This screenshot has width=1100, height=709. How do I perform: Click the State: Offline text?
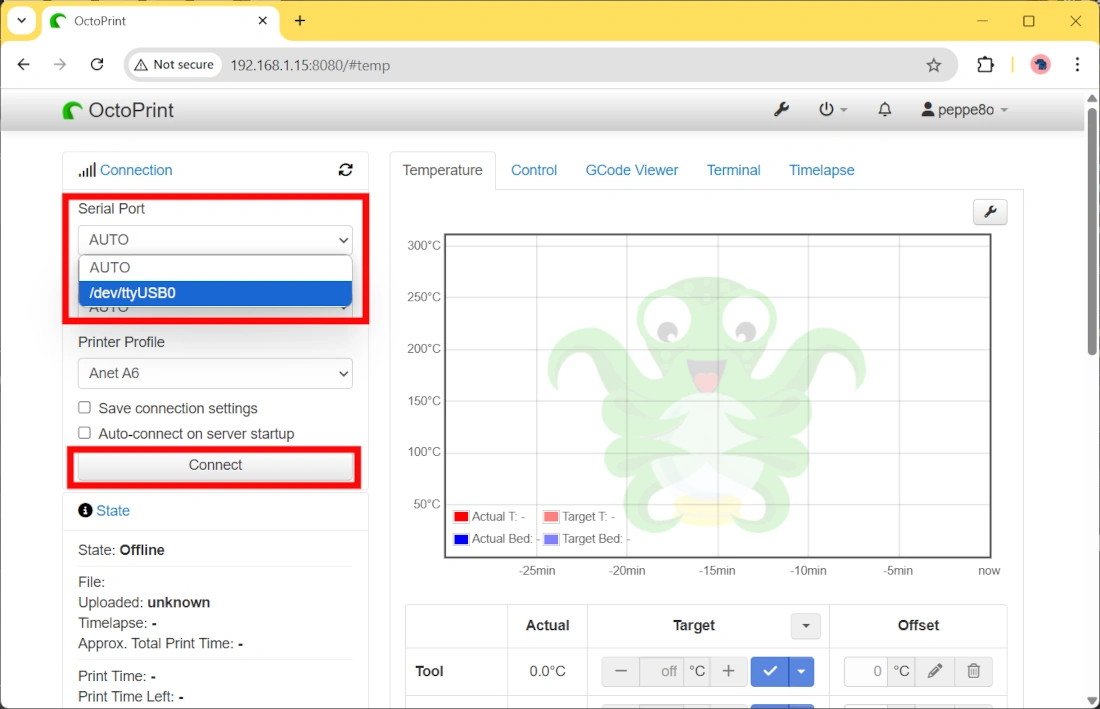click(121, 550)
